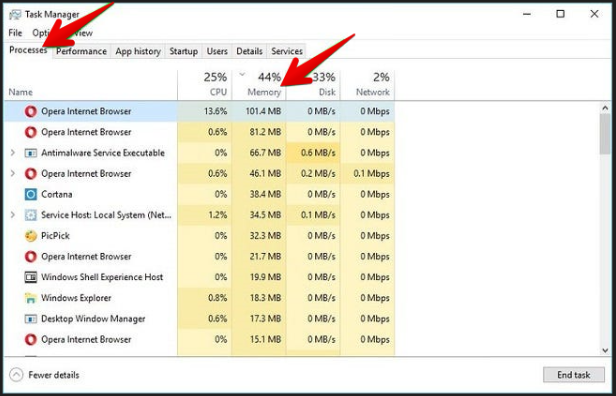Open the View menu

84,33
